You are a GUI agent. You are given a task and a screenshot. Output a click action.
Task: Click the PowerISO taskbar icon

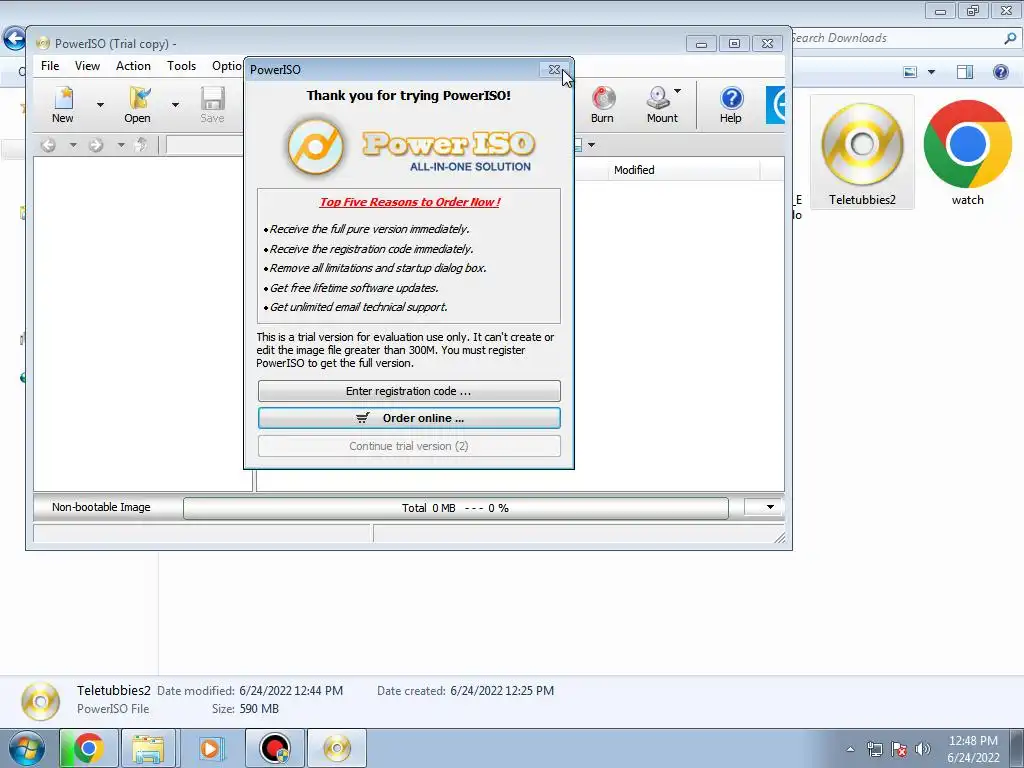point(337,748)
